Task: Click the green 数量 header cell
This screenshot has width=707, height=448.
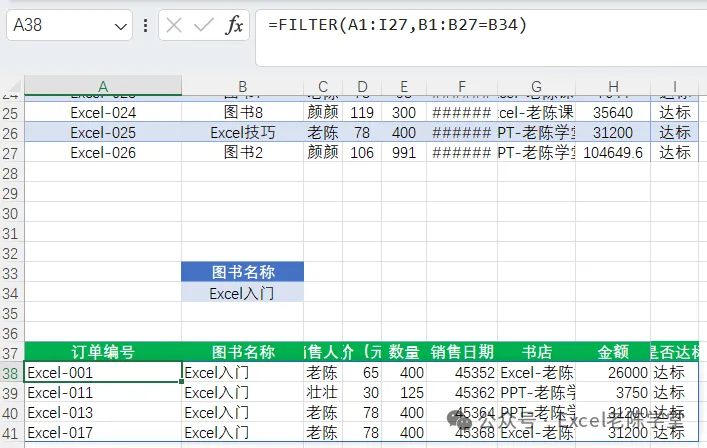Action: (404, 352)
